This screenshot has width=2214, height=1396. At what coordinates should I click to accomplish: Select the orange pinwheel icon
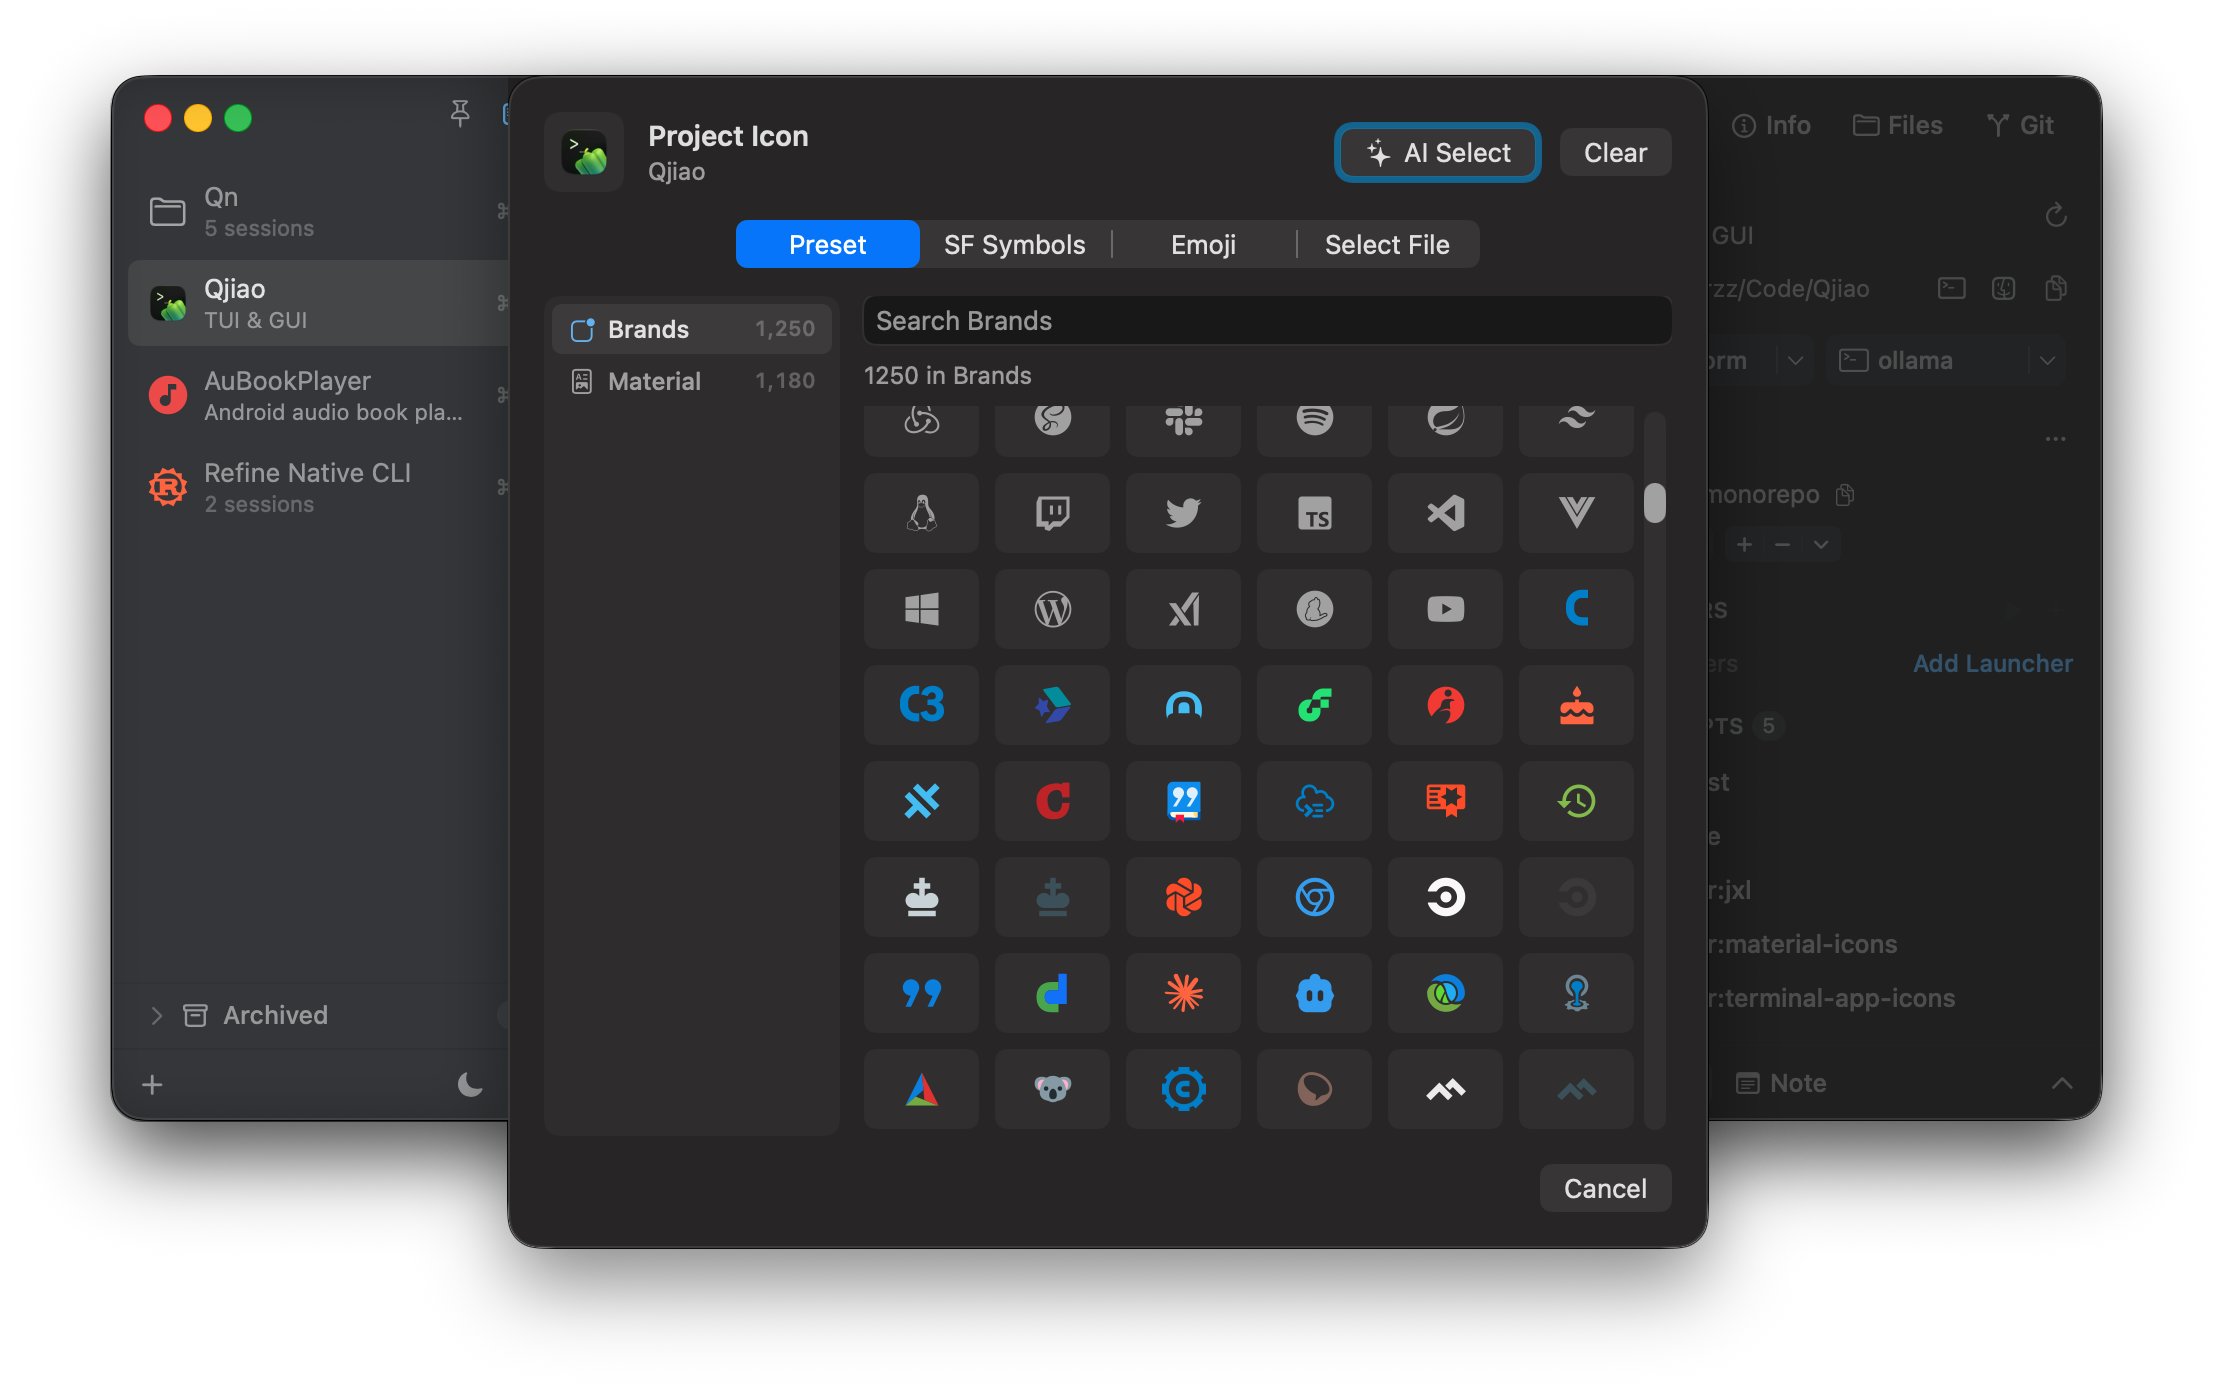coord(1183,897)
